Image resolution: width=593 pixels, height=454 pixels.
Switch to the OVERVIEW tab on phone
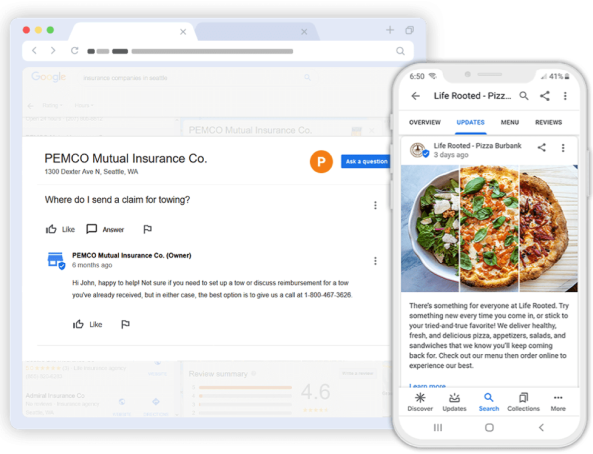click(425, 122)
